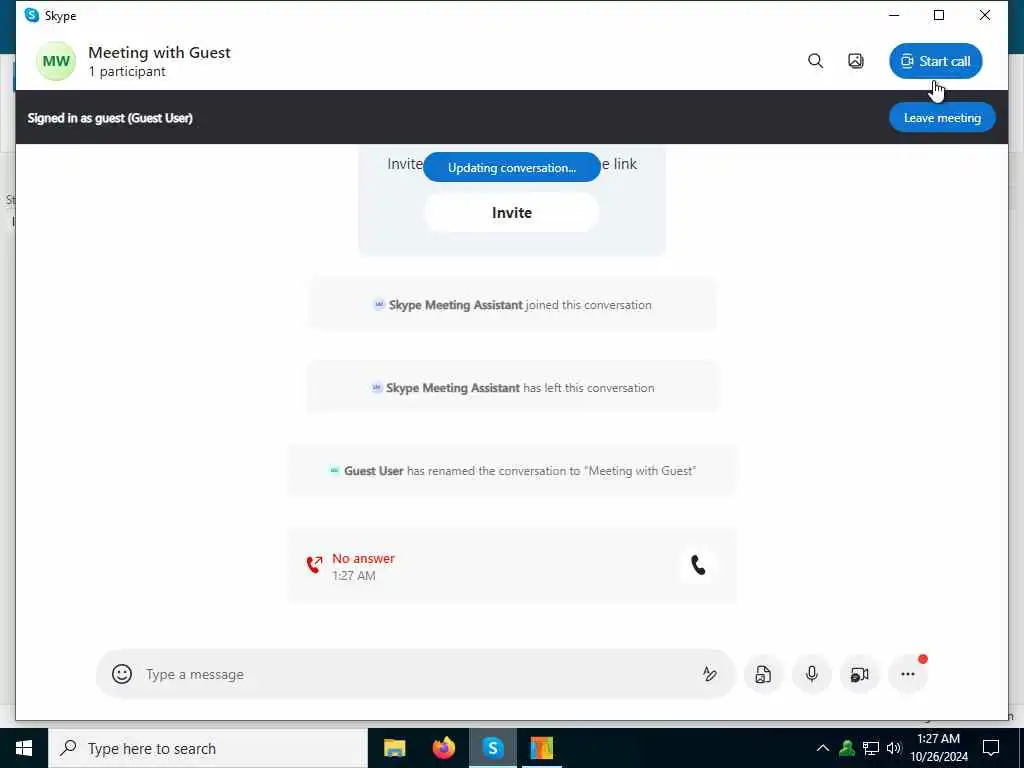Open File Explorer from the taskbar
1024x768 pixels.
(394, 748)
